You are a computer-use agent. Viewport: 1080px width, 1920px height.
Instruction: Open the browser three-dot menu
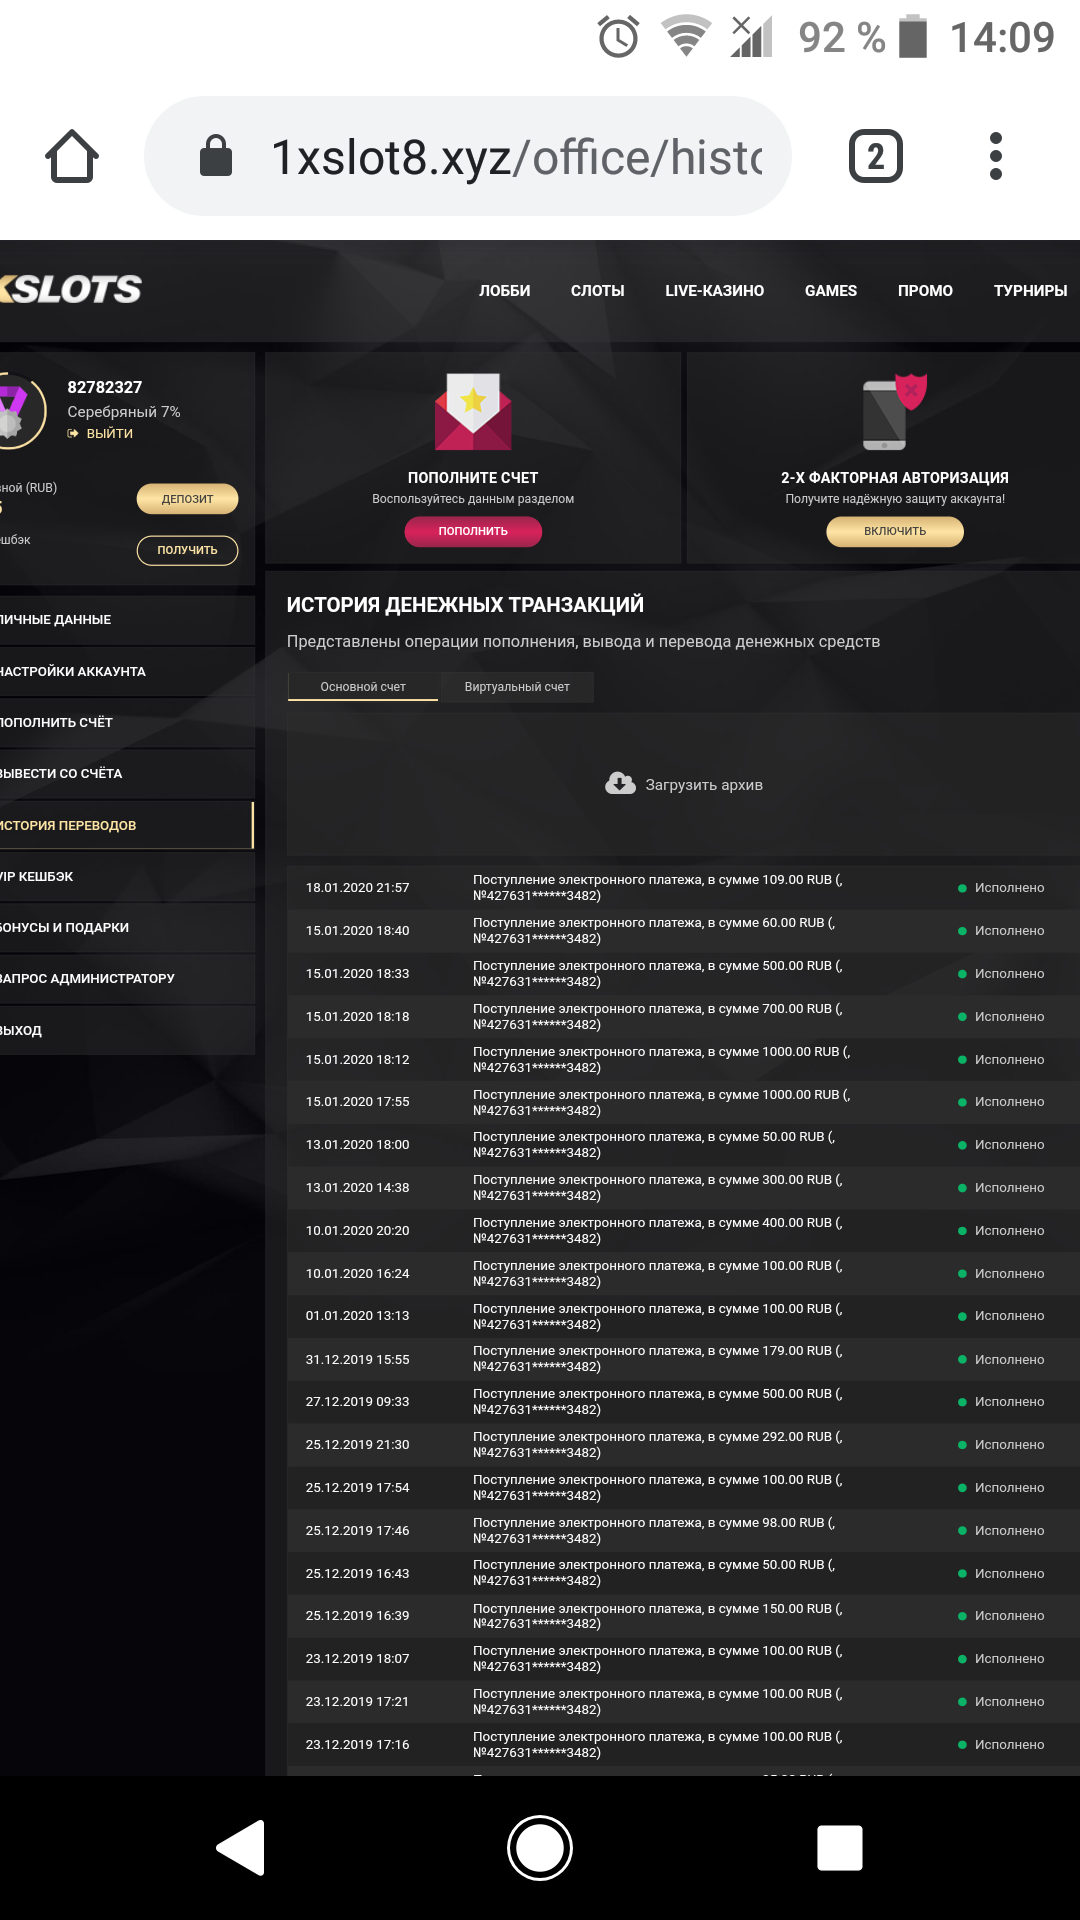pos(995,156)
